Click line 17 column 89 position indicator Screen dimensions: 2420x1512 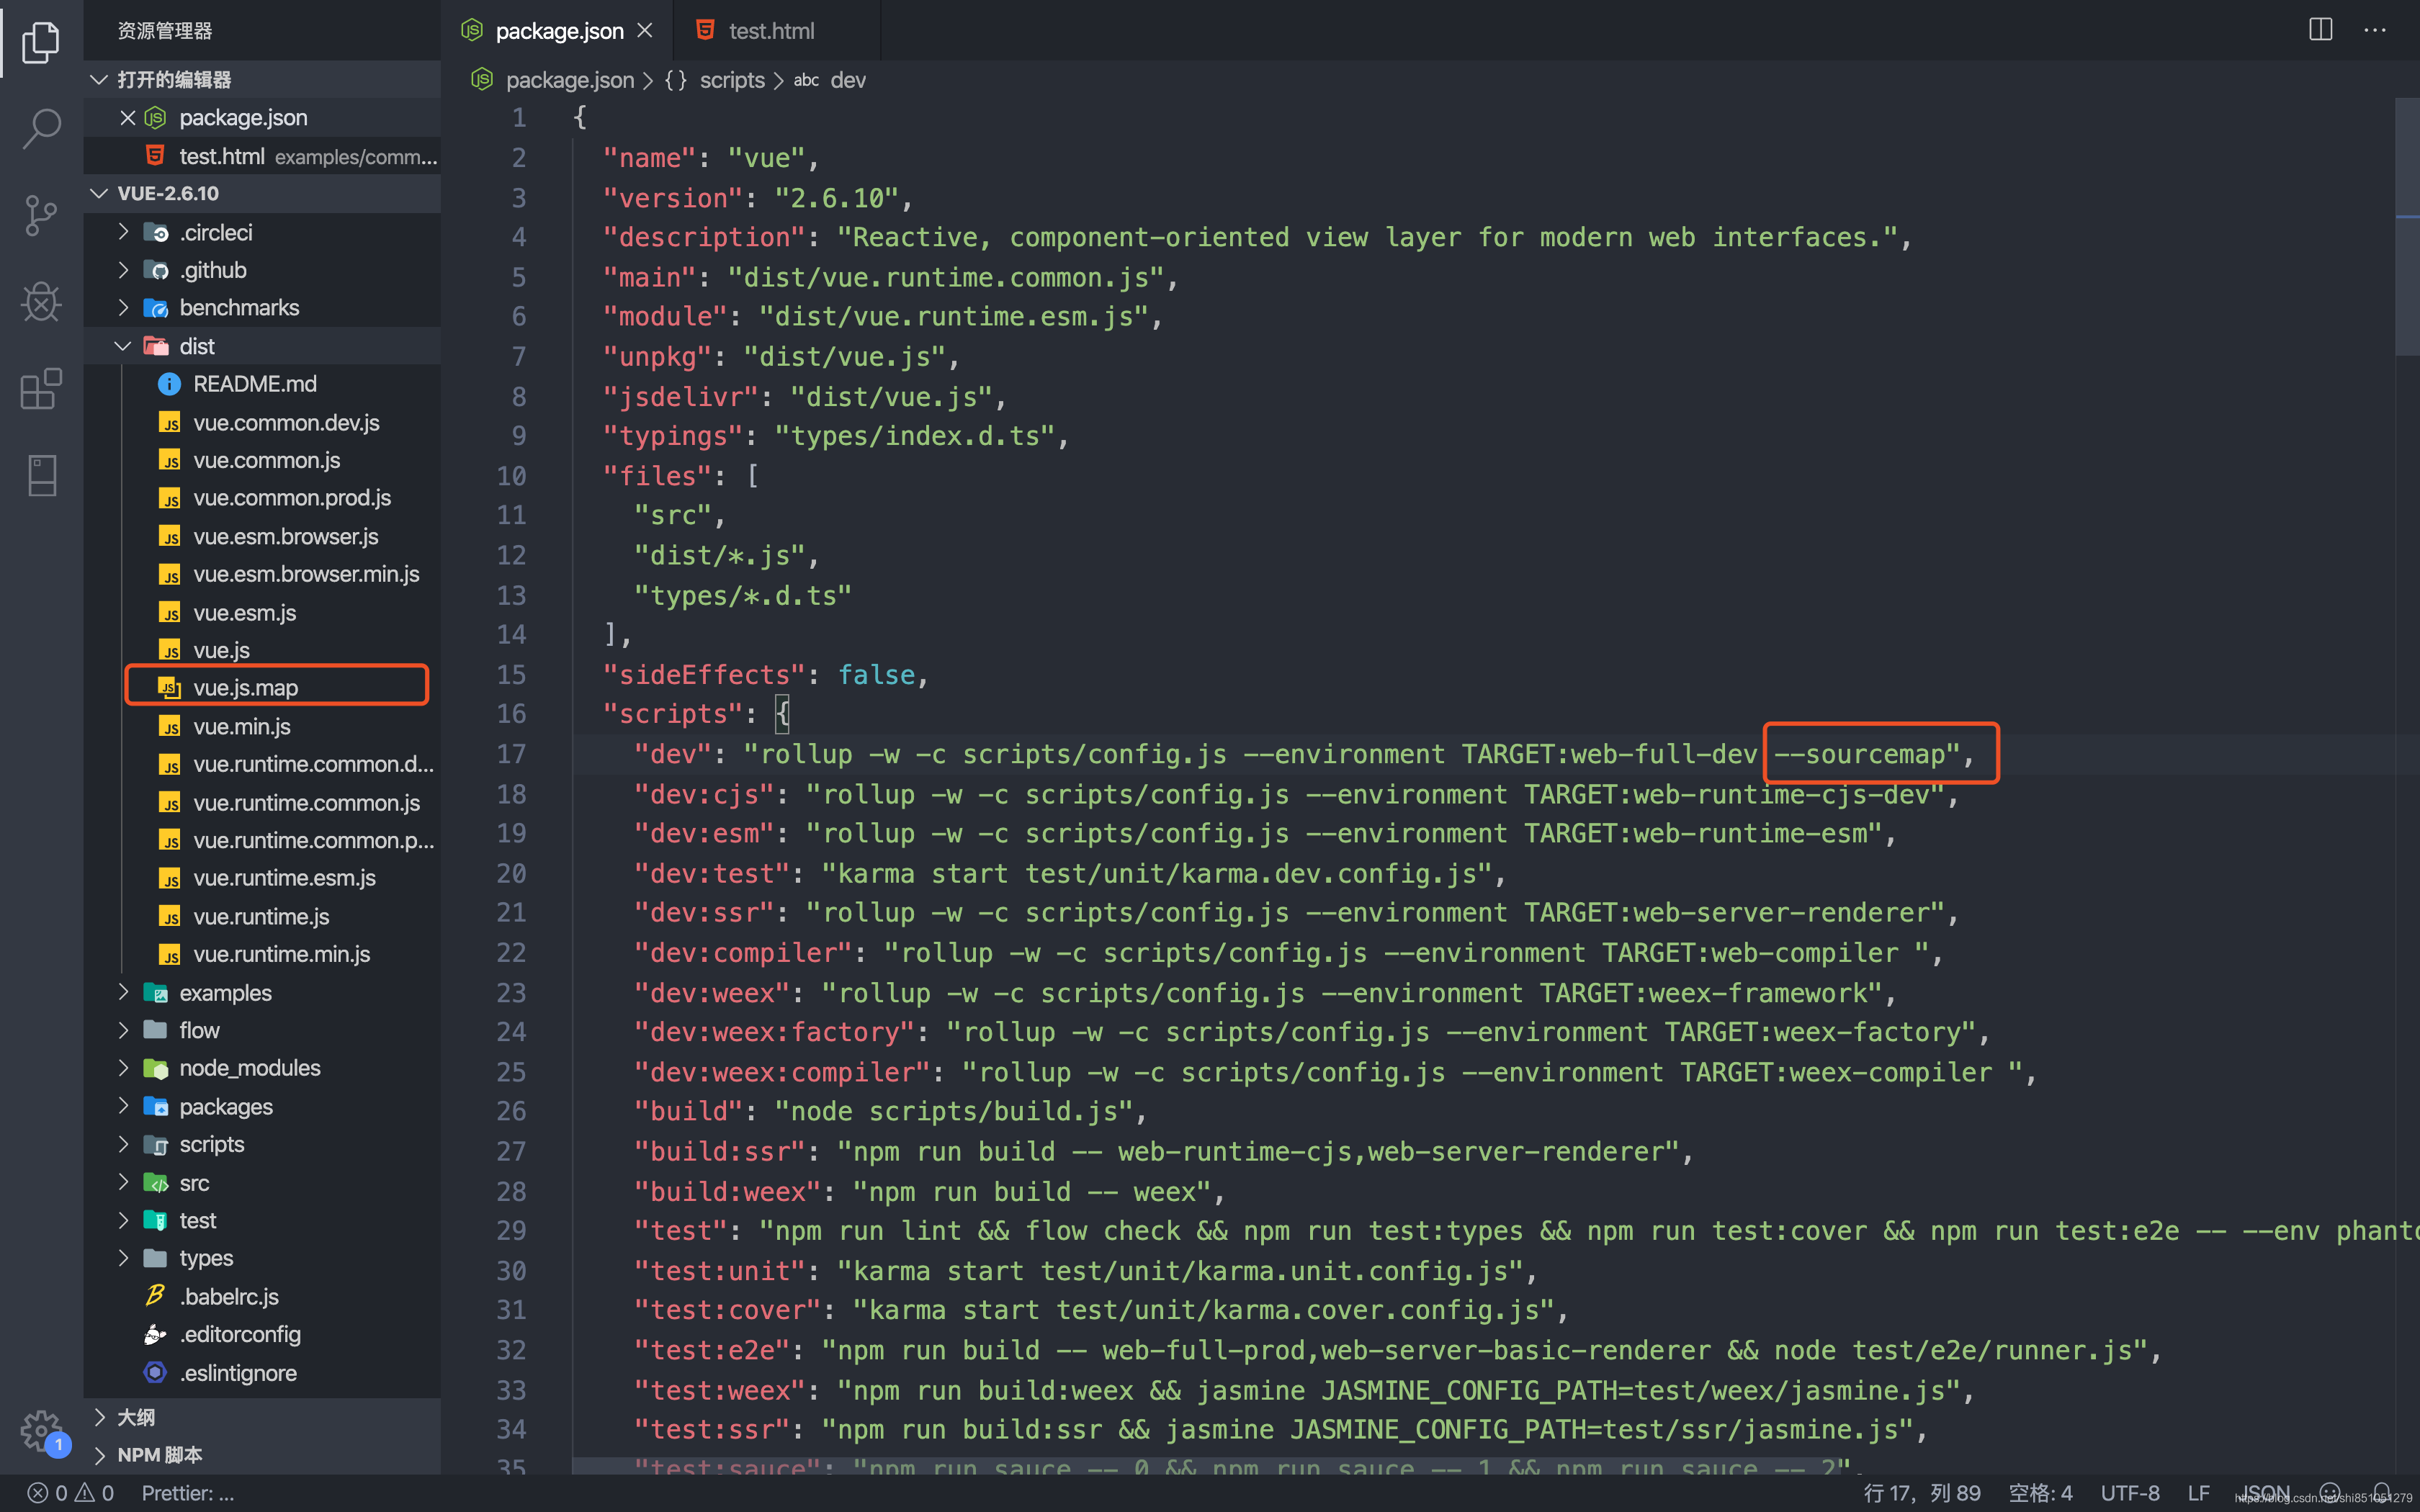pos(1921,1493)
